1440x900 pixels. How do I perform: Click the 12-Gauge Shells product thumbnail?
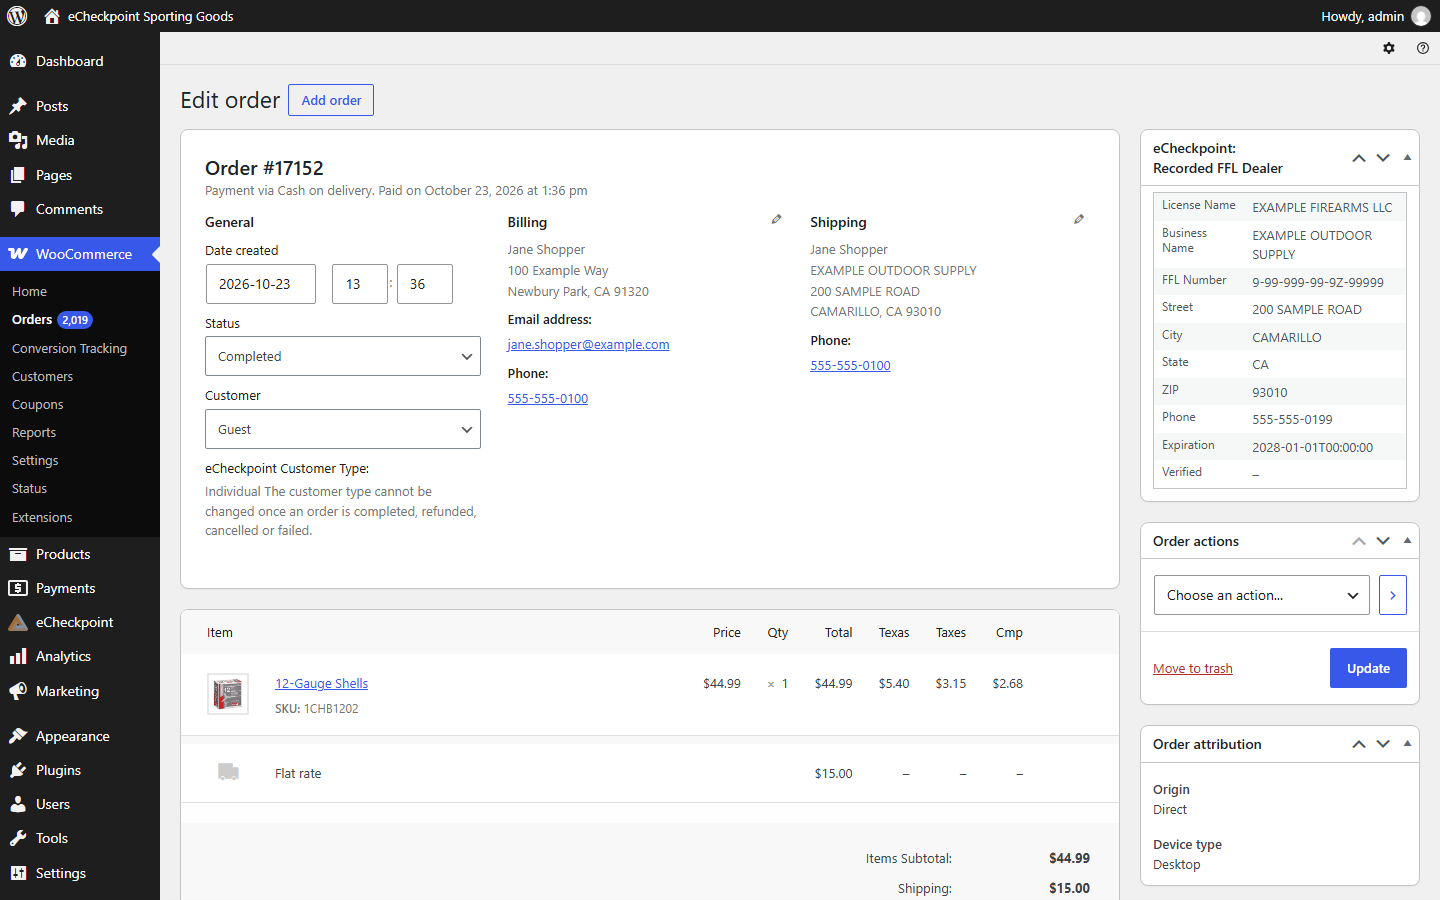click(228, 694)
